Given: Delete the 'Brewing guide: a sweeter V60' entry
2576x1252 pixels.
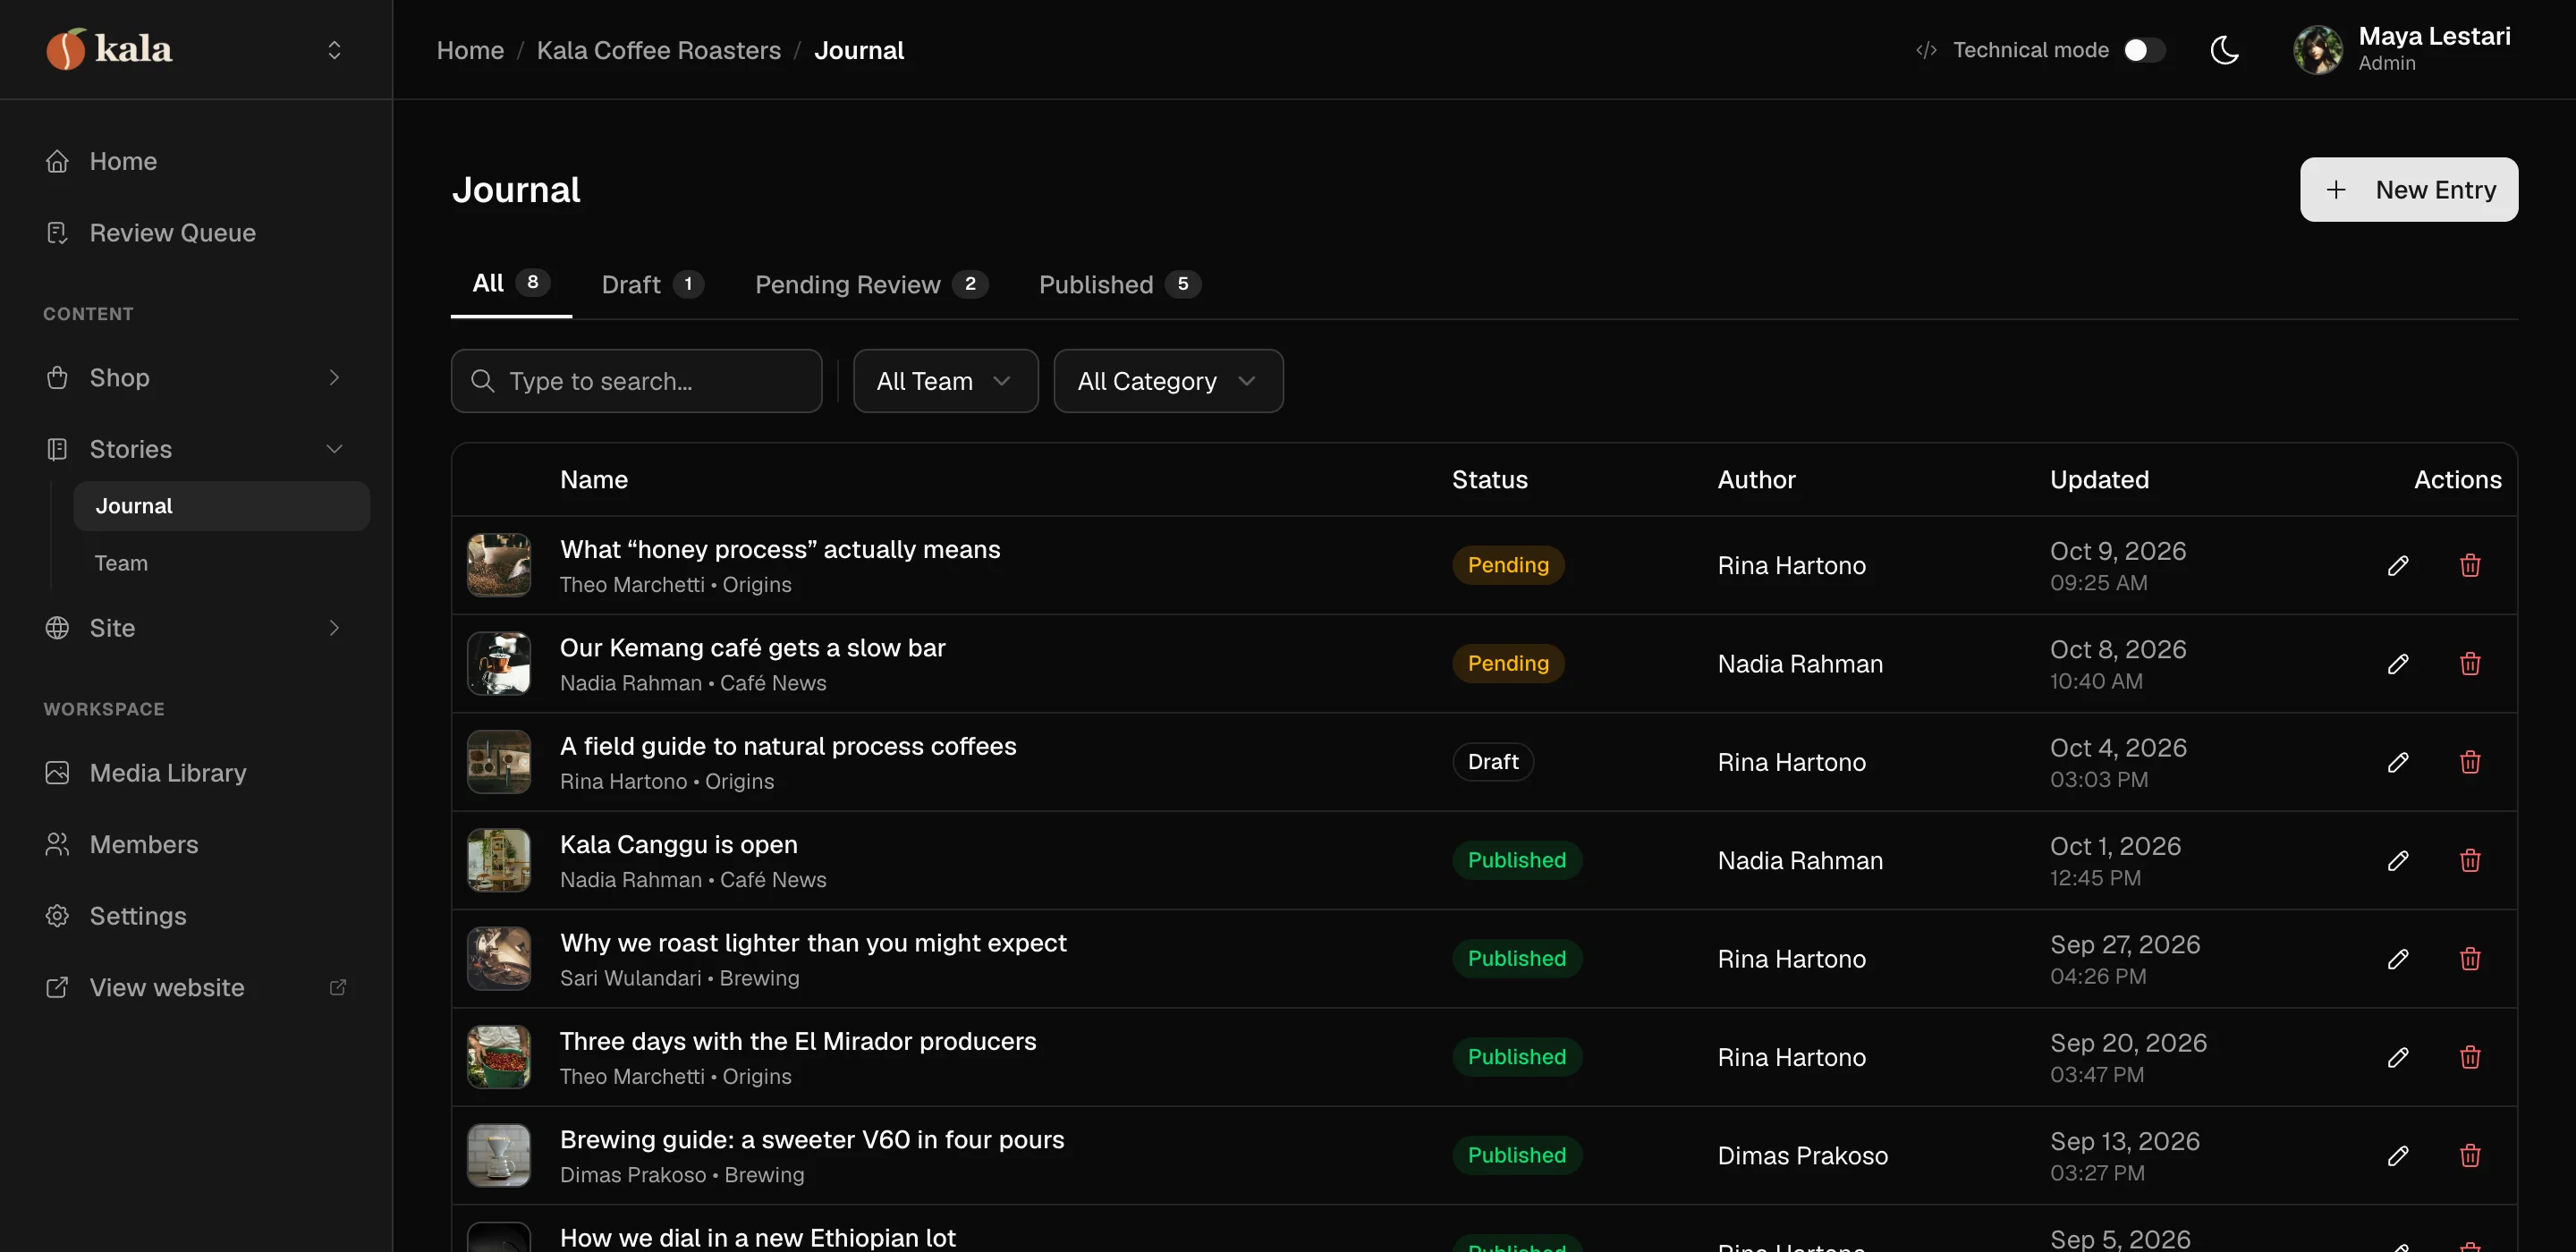Looking at the screenshot, I should point(2470,1156).
